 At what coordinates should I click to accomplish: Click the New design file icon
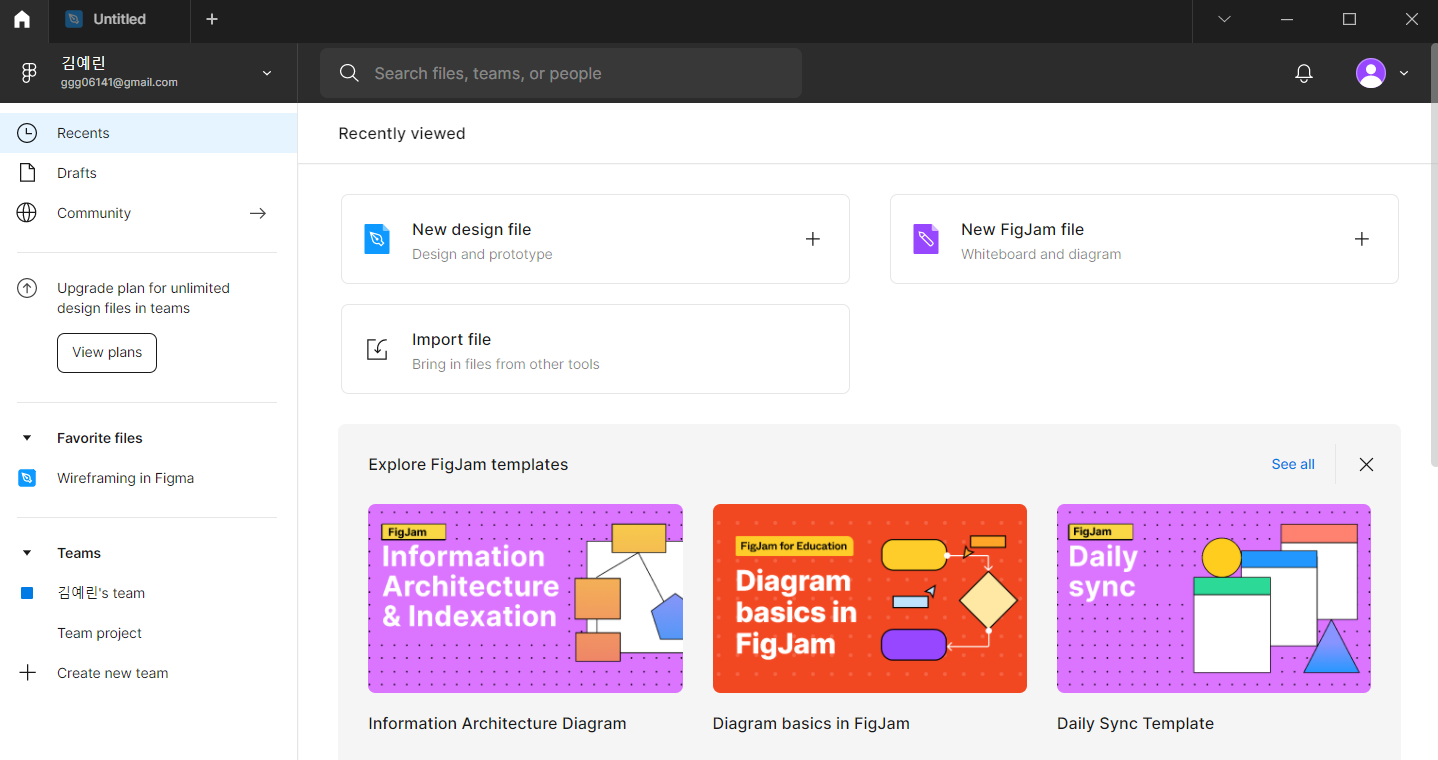(x=377, y=239)
